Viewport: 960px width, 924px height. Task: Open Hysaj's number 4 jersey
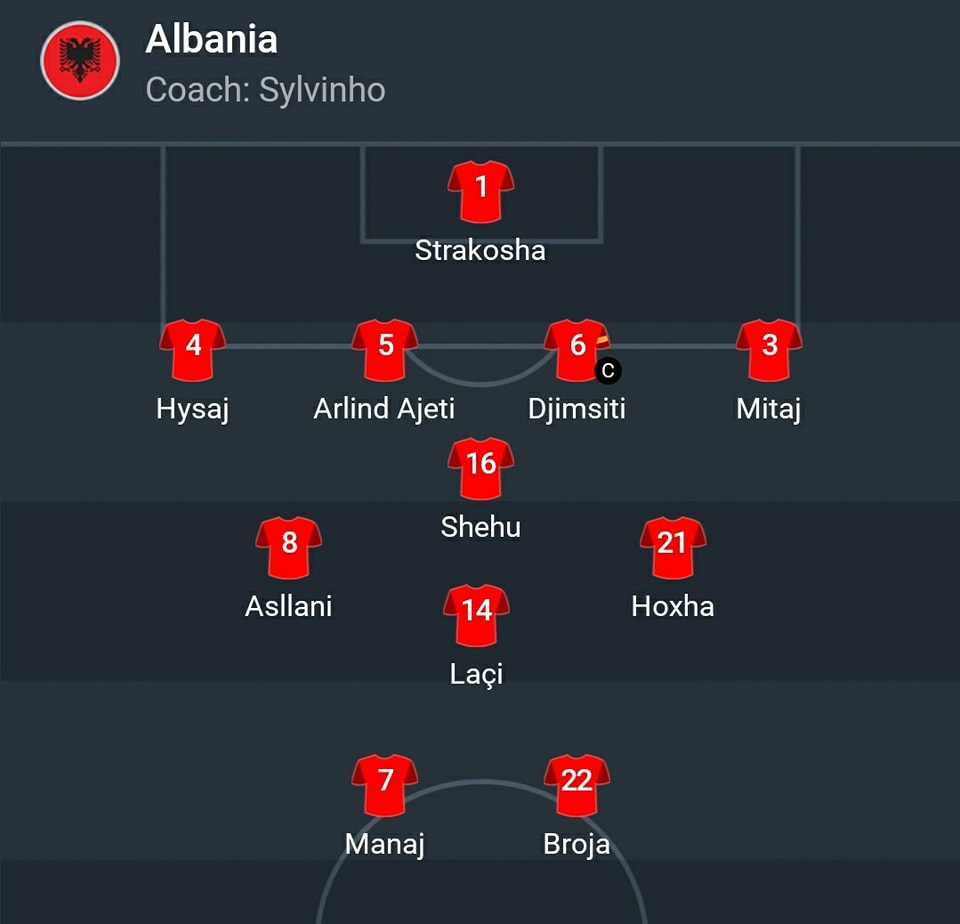tap(193, 350)
